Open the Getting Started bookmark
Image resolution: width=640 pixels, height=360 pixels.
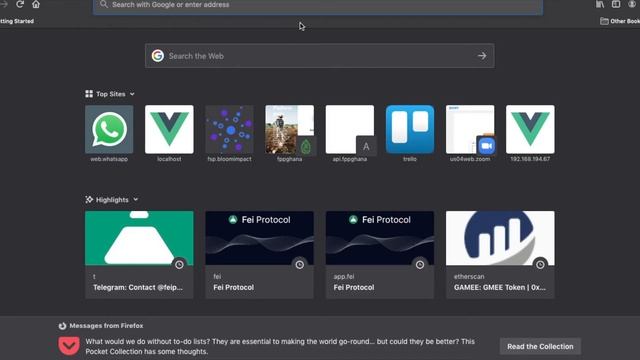click(17, 21)
